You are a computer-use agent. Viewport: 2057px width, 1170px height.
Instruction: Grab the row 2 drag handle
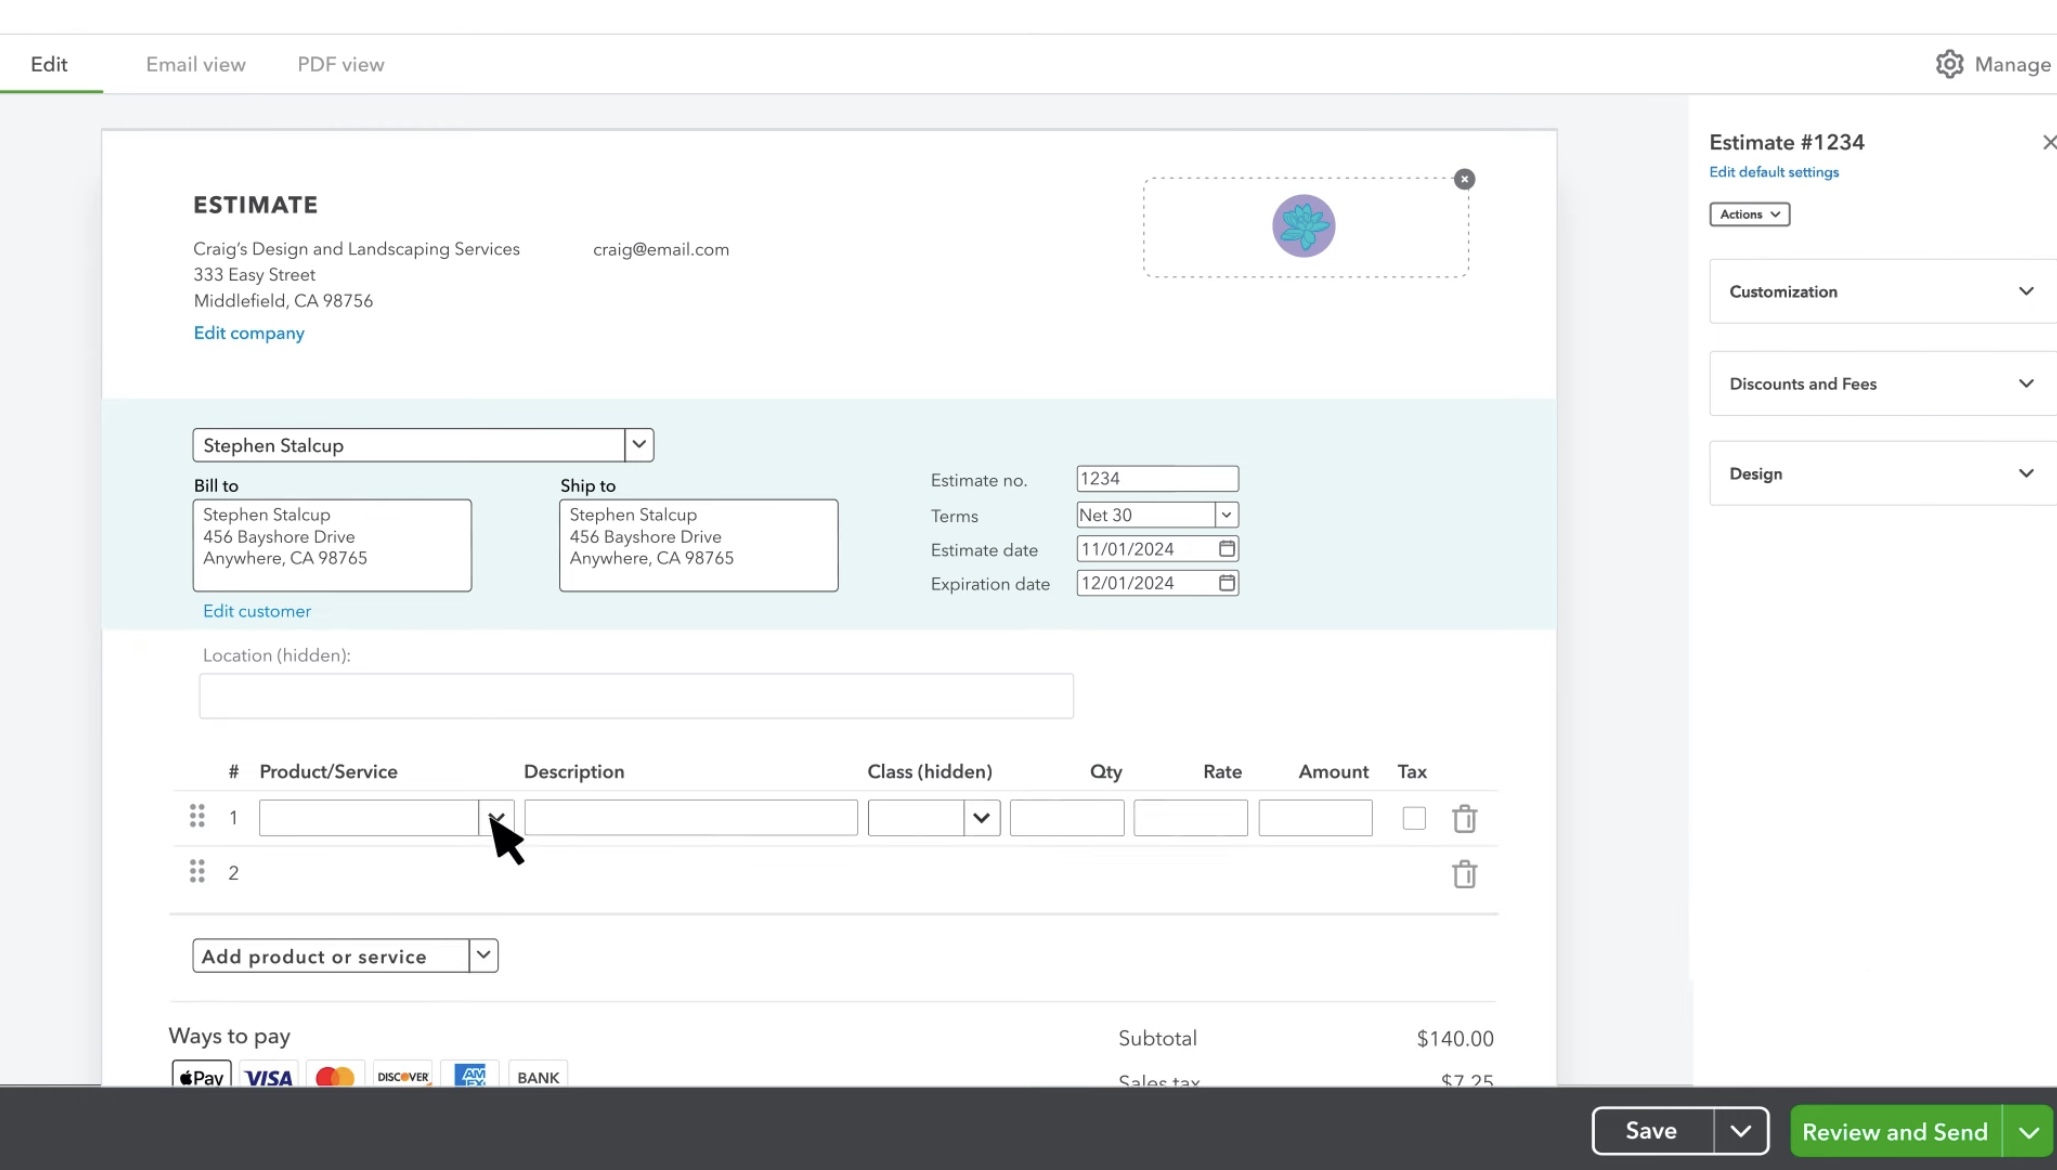[197, 871]
